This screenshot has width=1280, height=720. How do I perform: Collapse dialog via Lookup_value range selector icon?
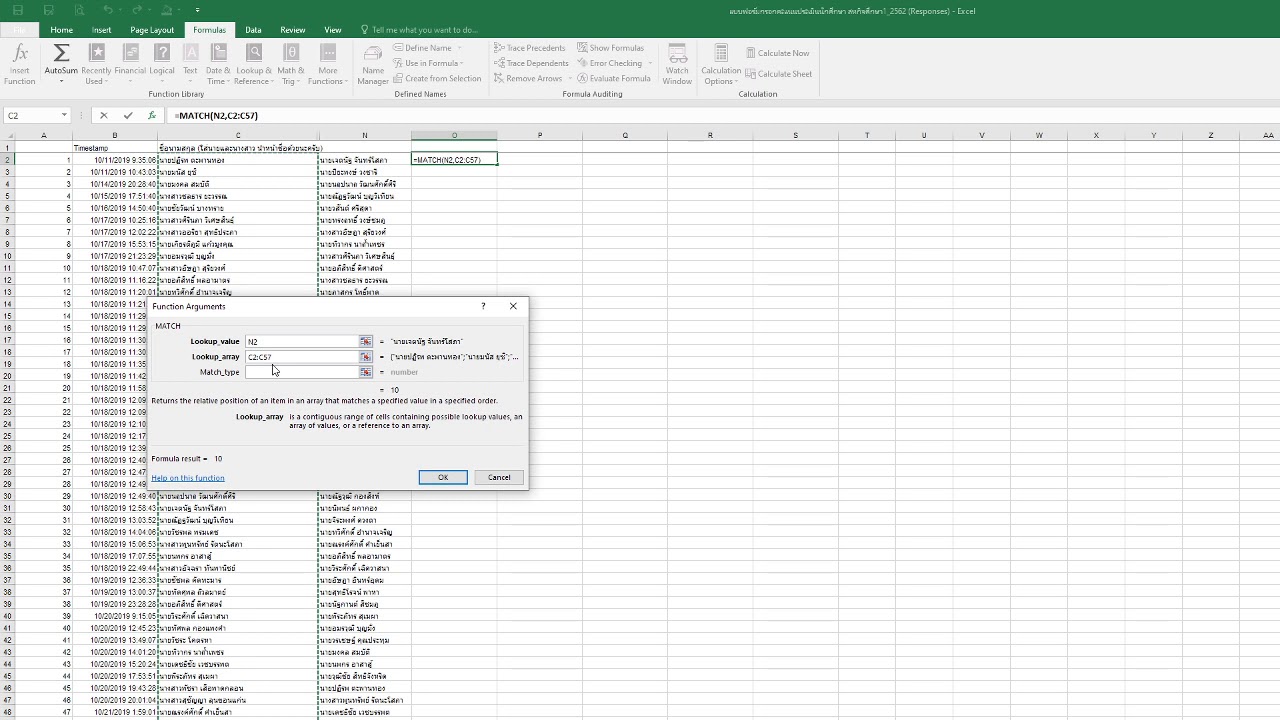click(366, 342)
